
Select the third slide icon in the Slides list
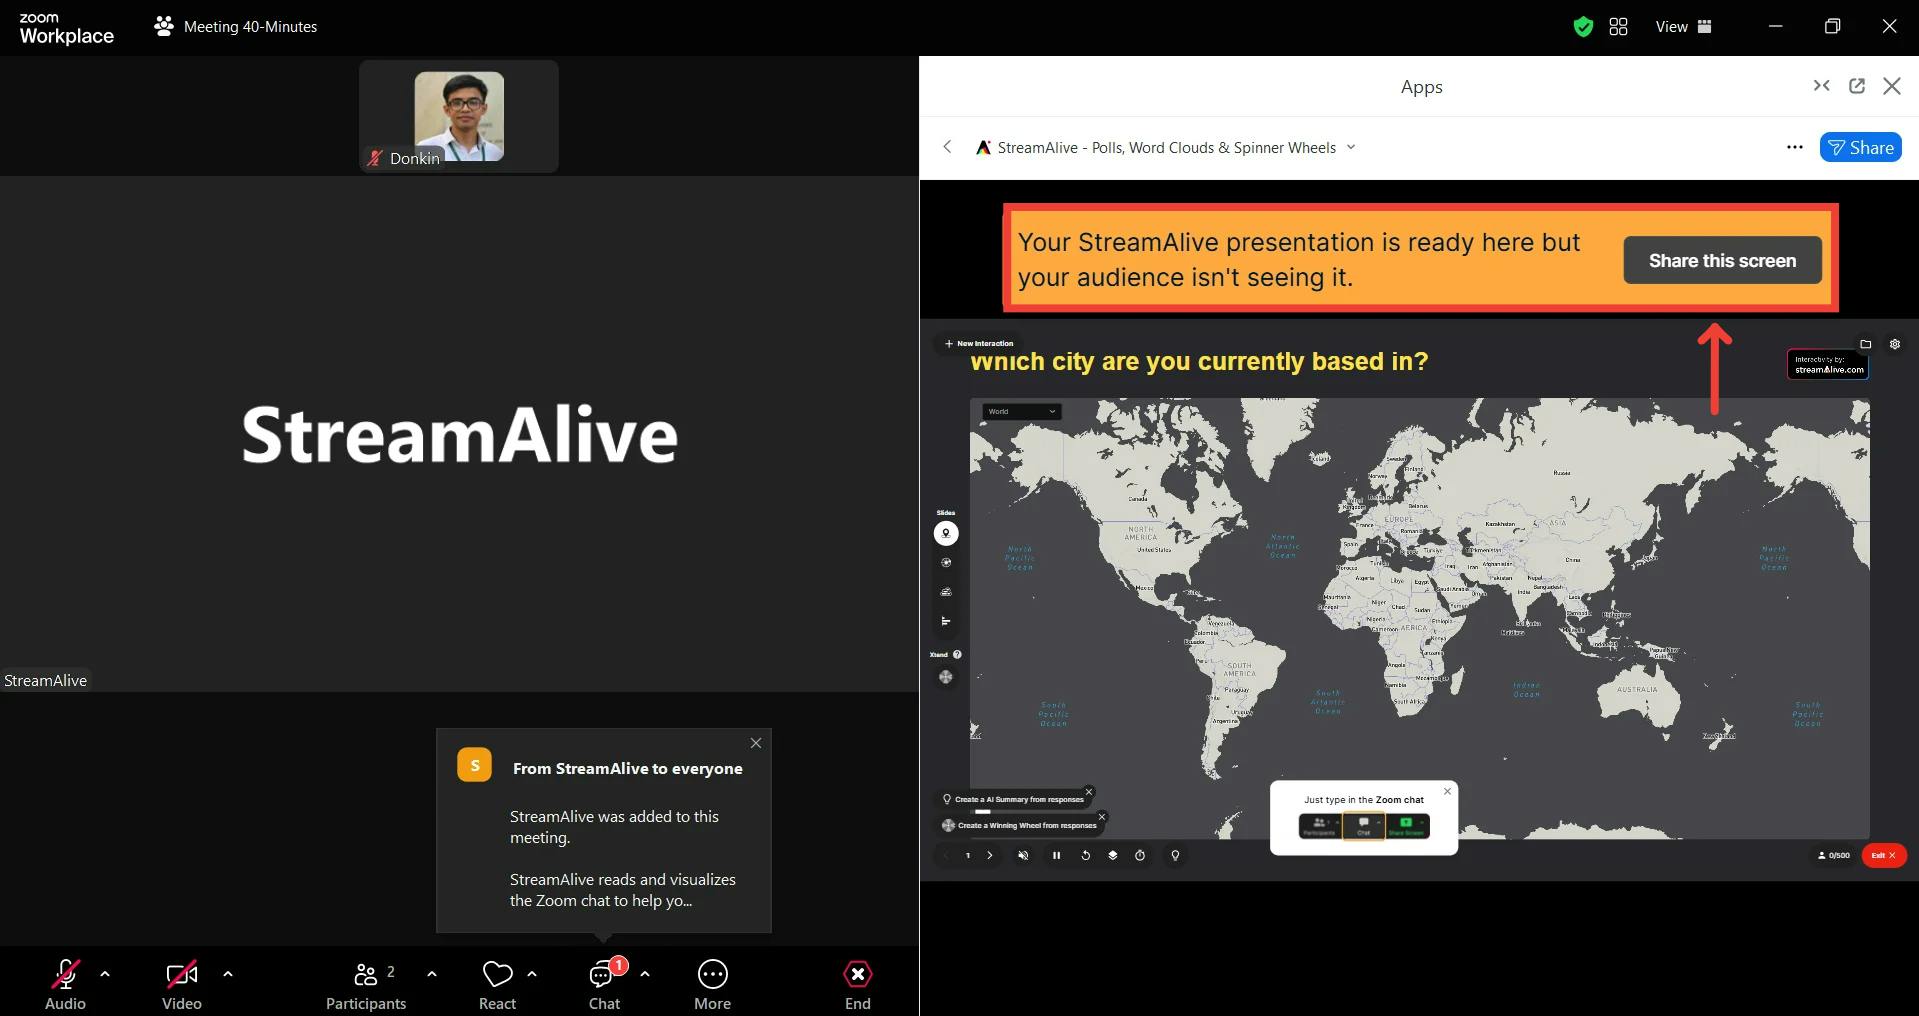click(946, 592)
